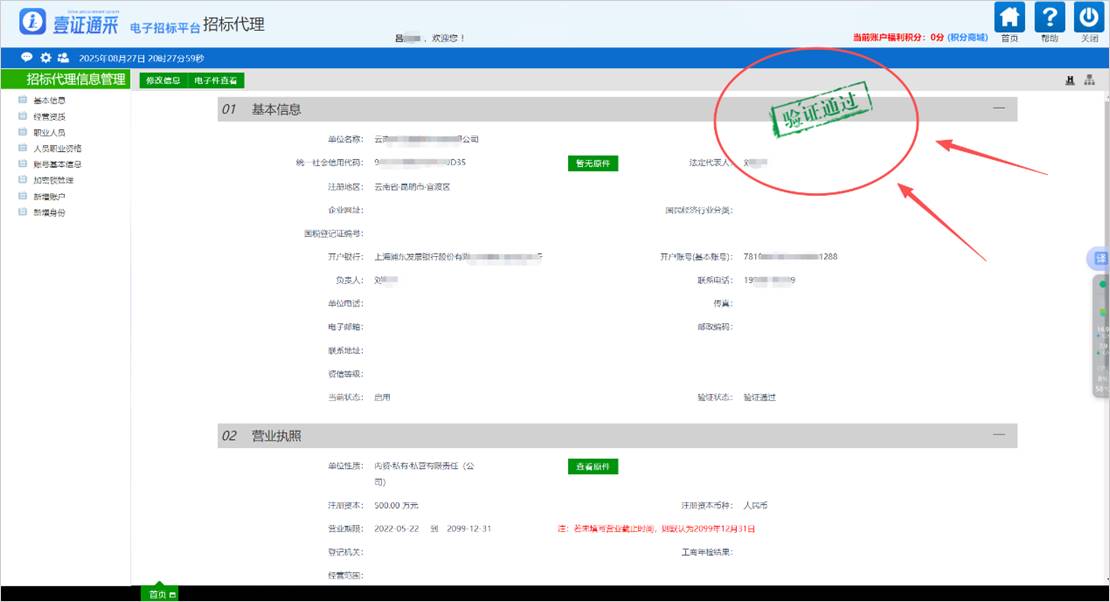Click the 电子件查看 button
The width and height of the screenshot is (1110, 602).
pyautogui.click(x=216, y=80)
